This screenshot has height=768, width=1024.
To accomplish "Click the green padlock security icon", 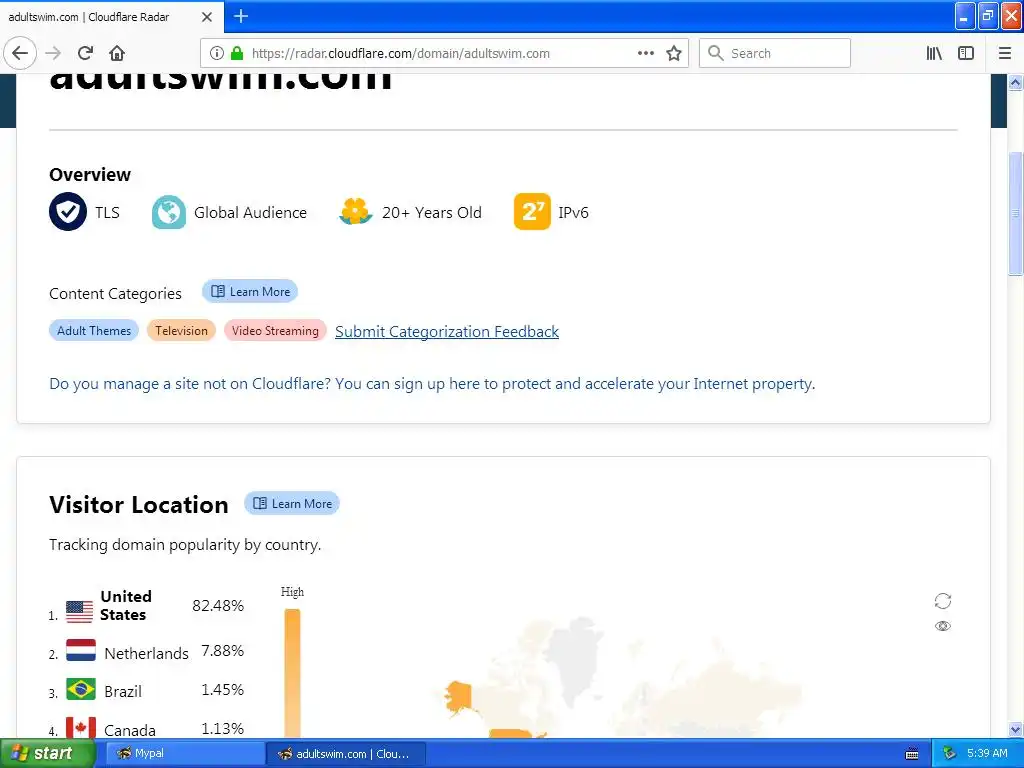I will (x=237, y=53).
